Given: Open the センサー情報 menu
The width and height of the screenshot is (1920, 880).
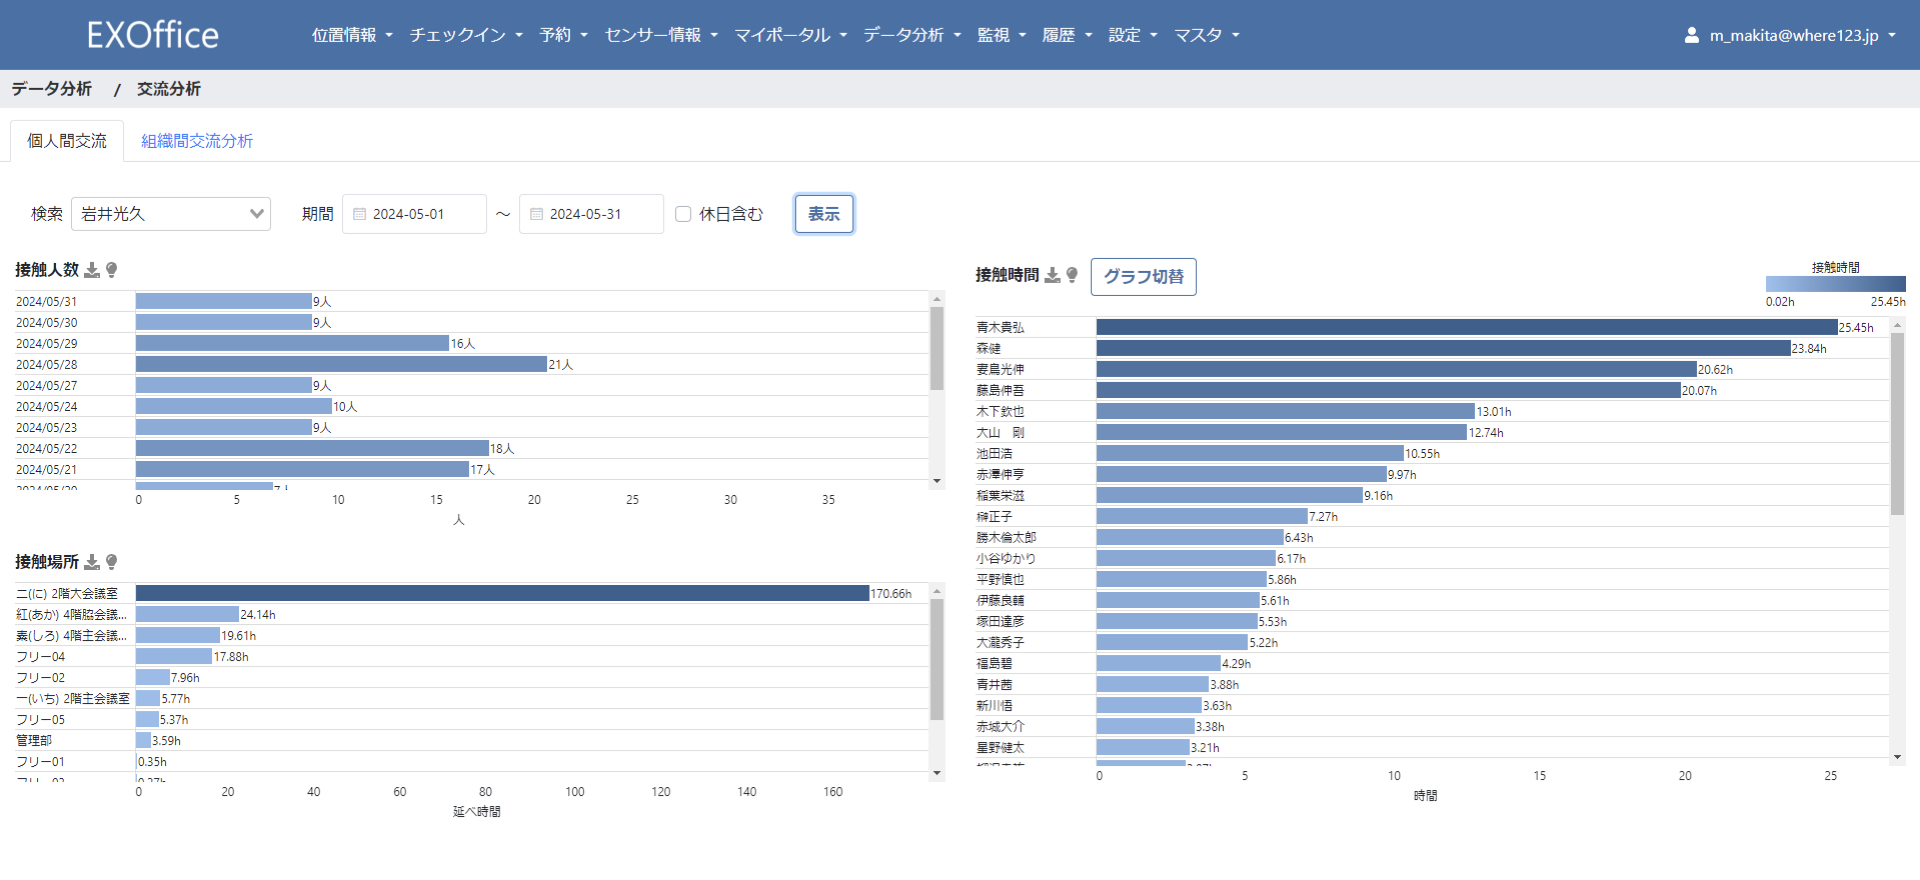Looking at the screenshot, I should click(x=662, y=35).
